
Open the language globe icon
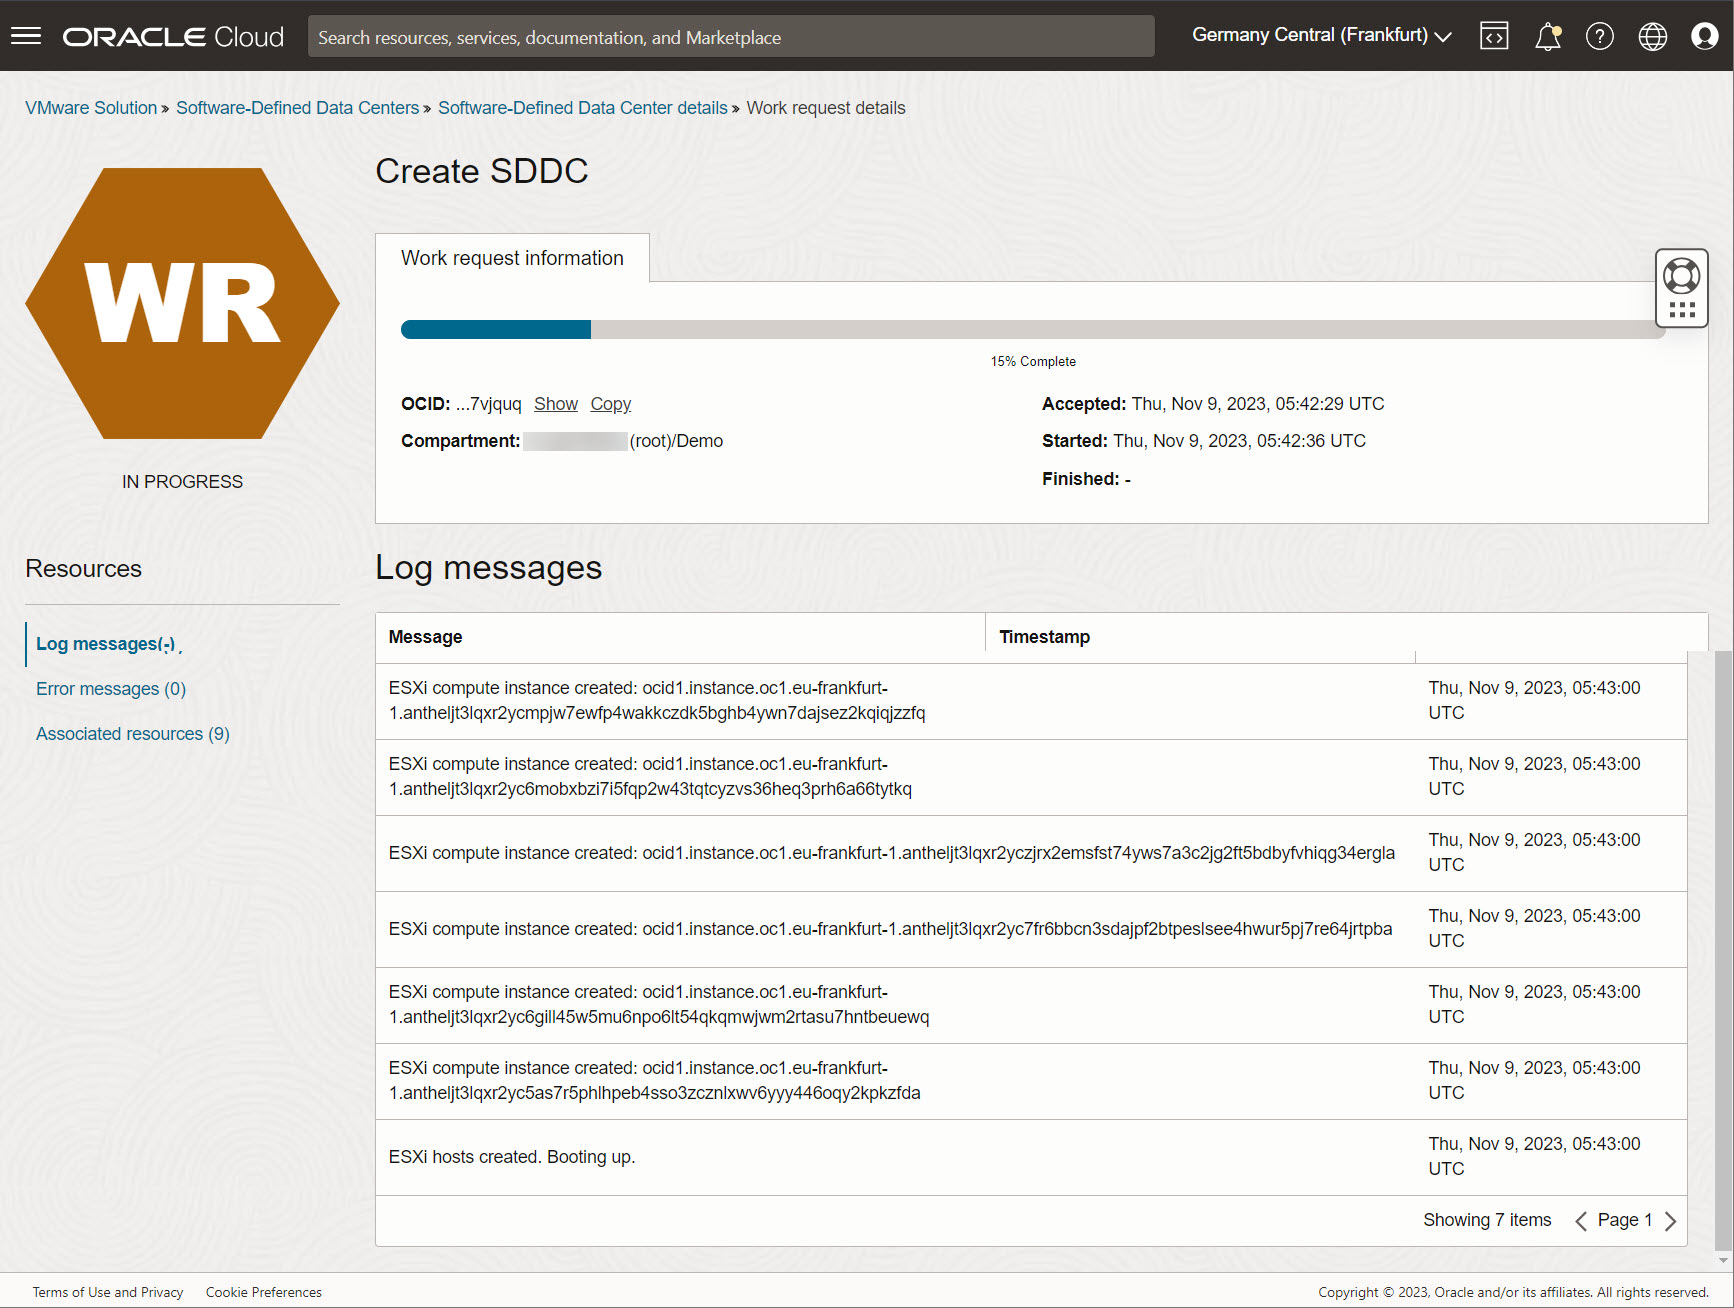click(x=1652, y=36)
